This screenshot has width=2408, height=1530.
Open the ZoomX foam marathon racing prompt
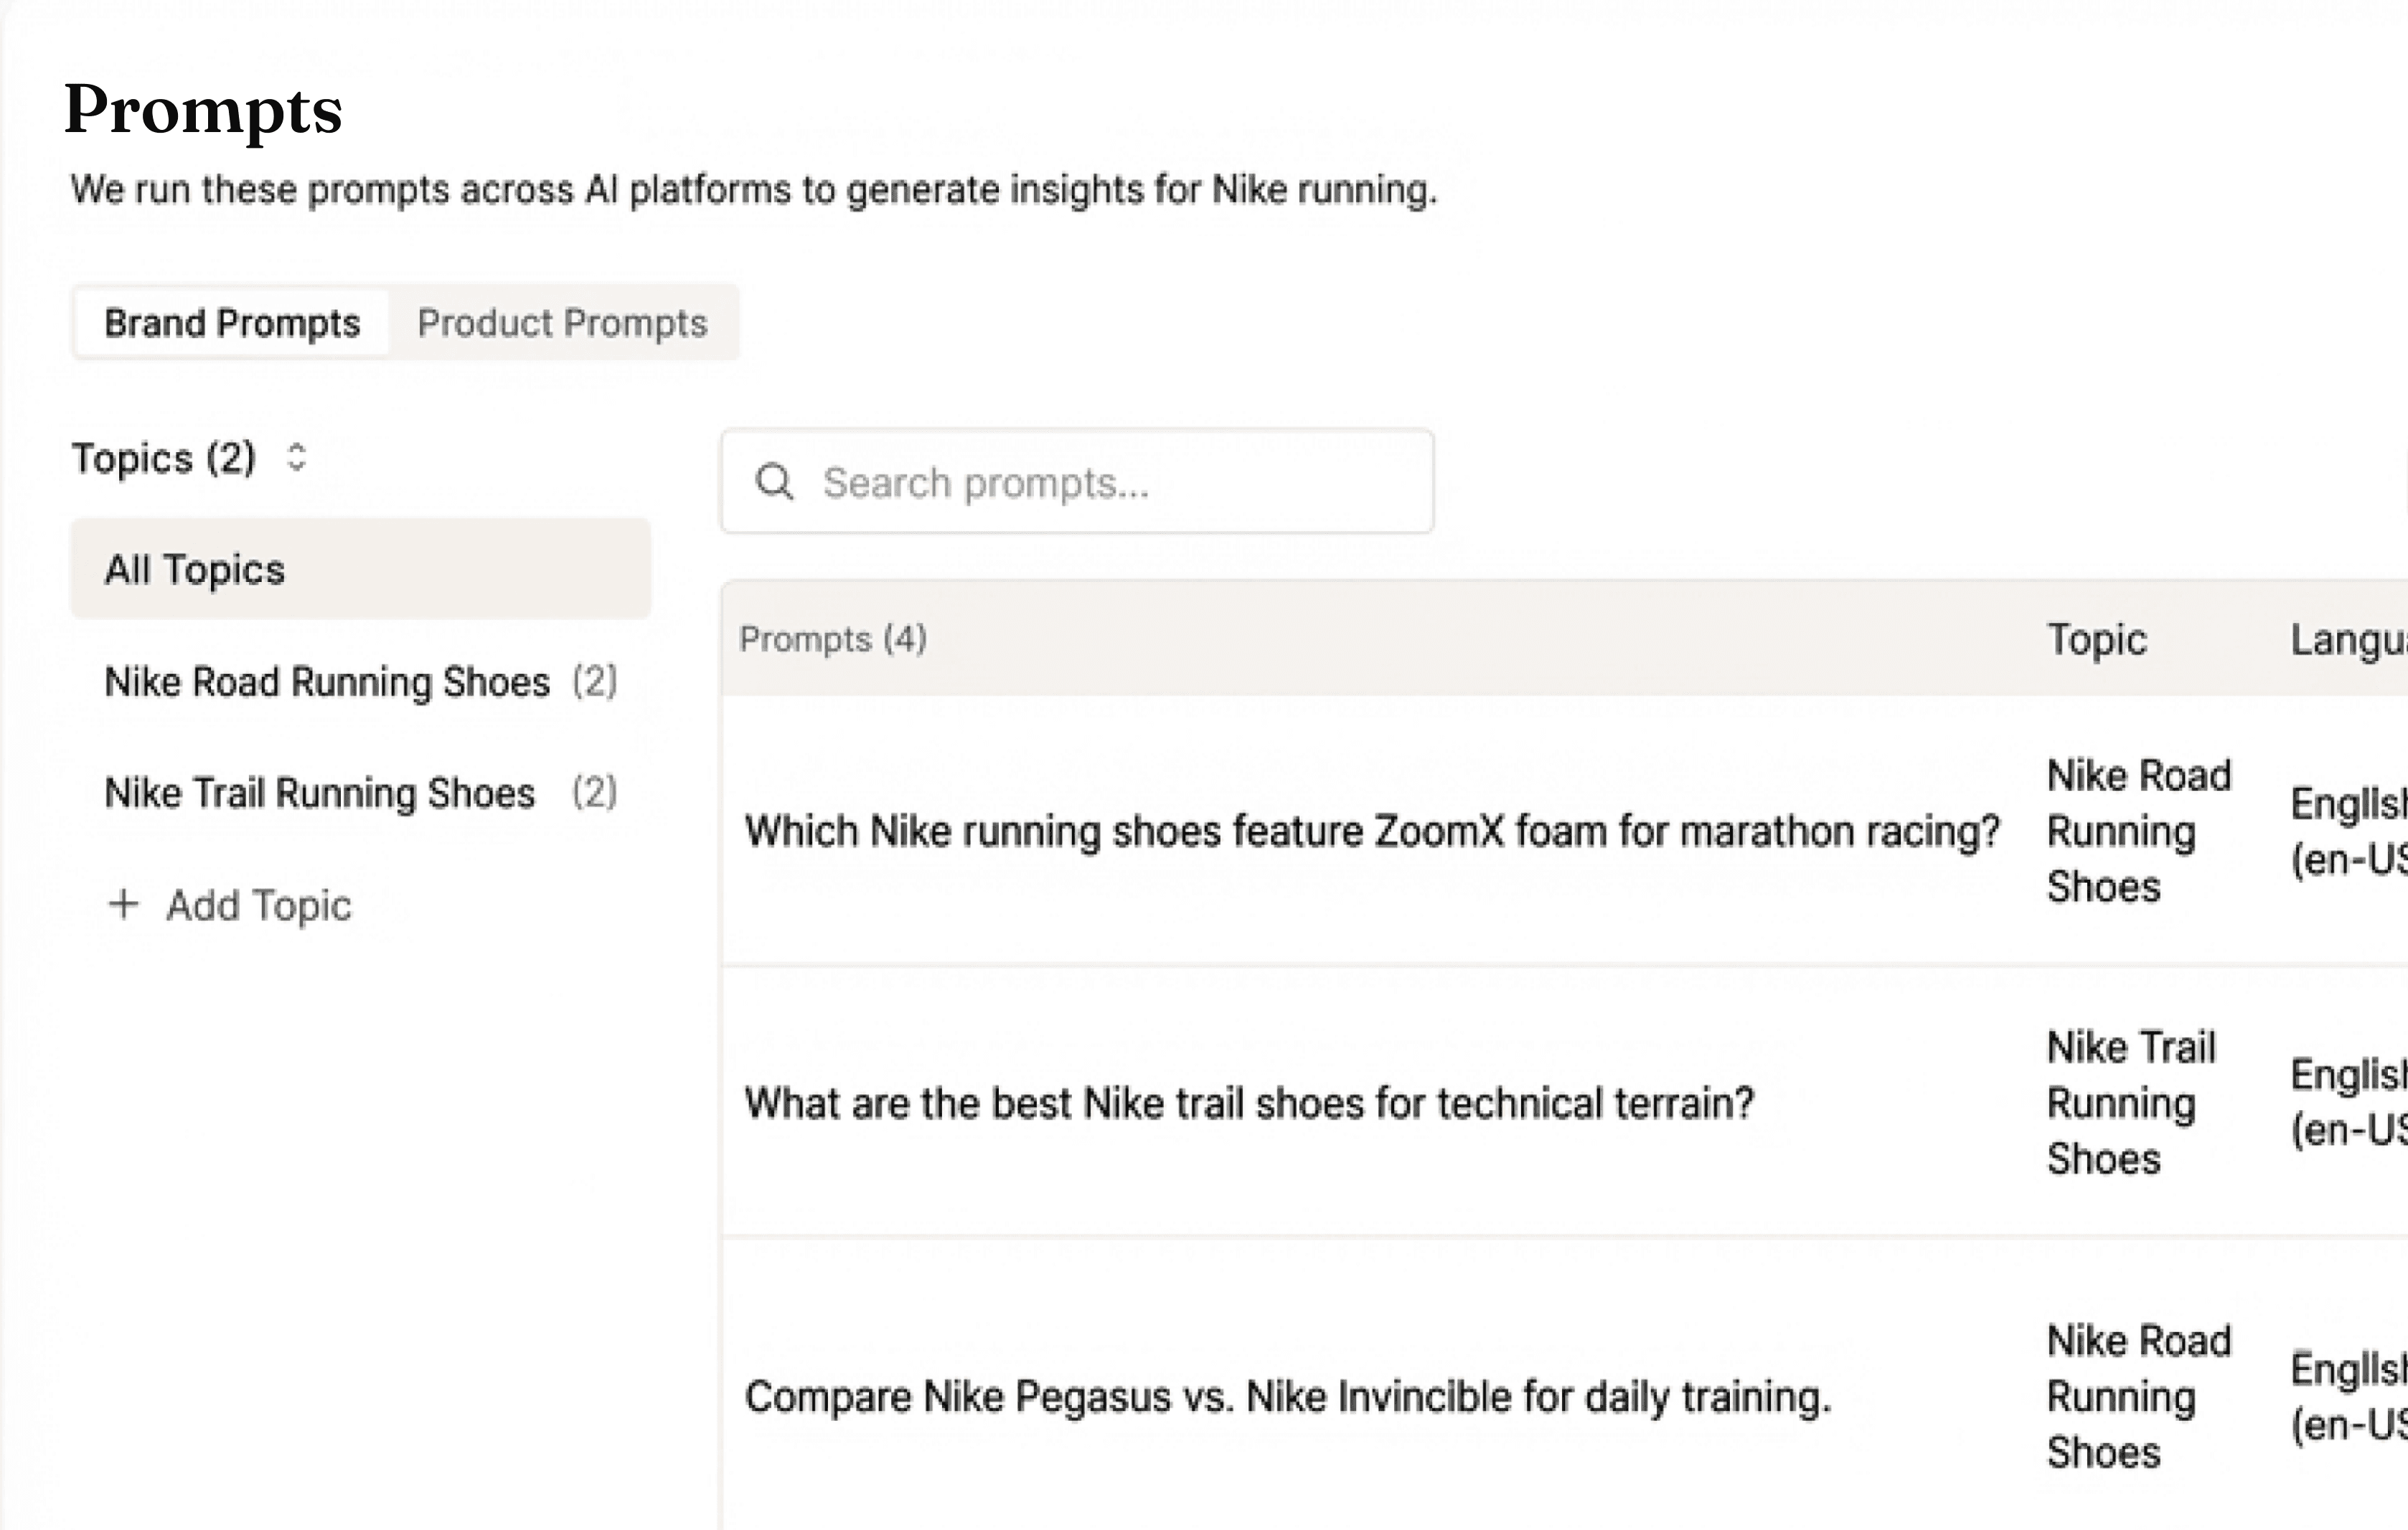coord(1371,831)
